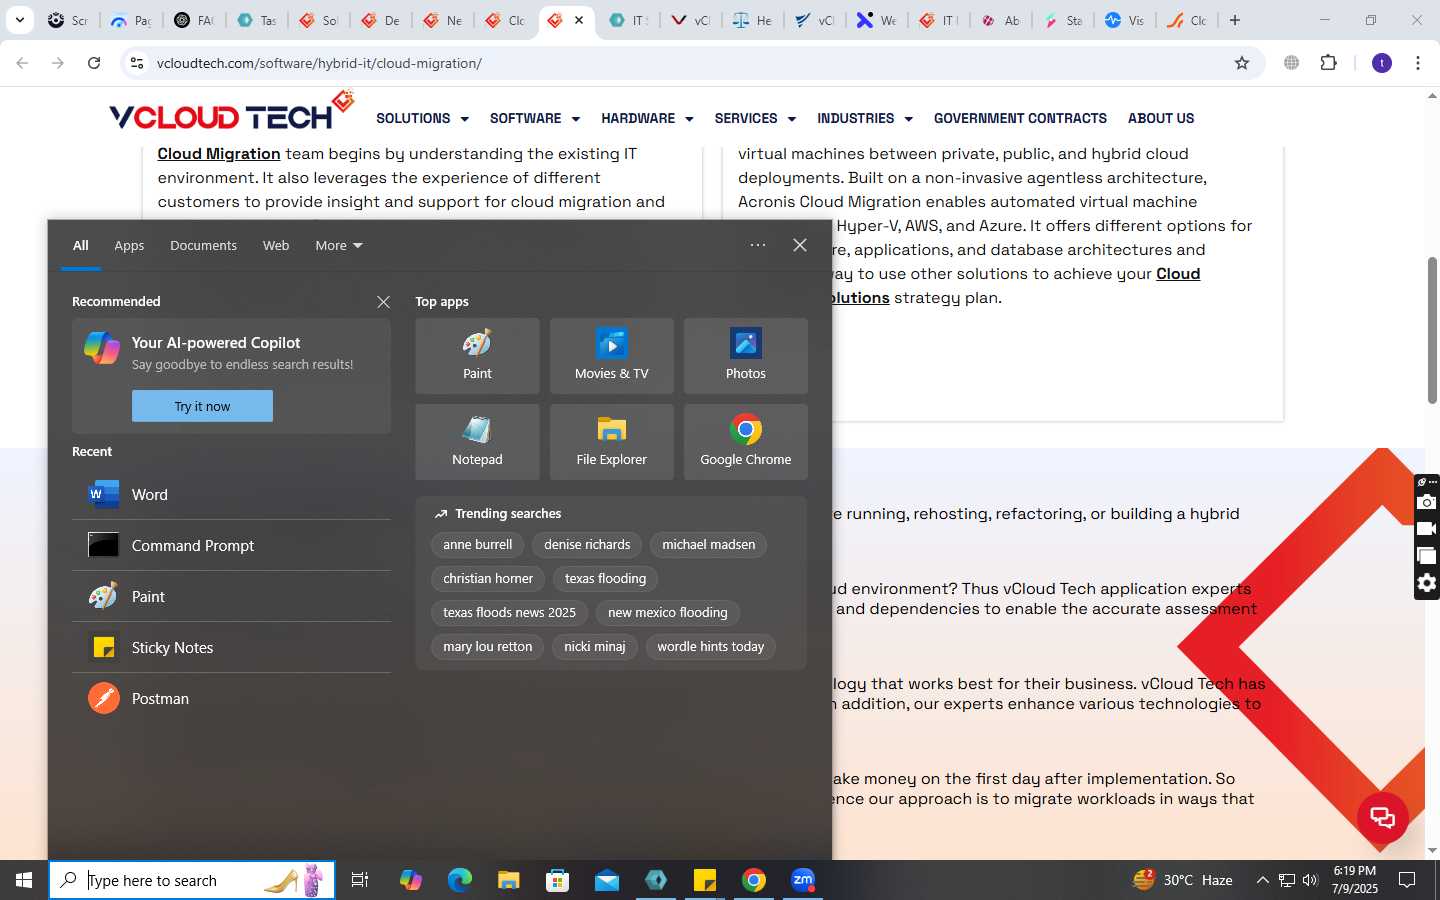Open Chrome three-dot menu
This screenshot has width=1440, height=900.
click(1418, 63)
